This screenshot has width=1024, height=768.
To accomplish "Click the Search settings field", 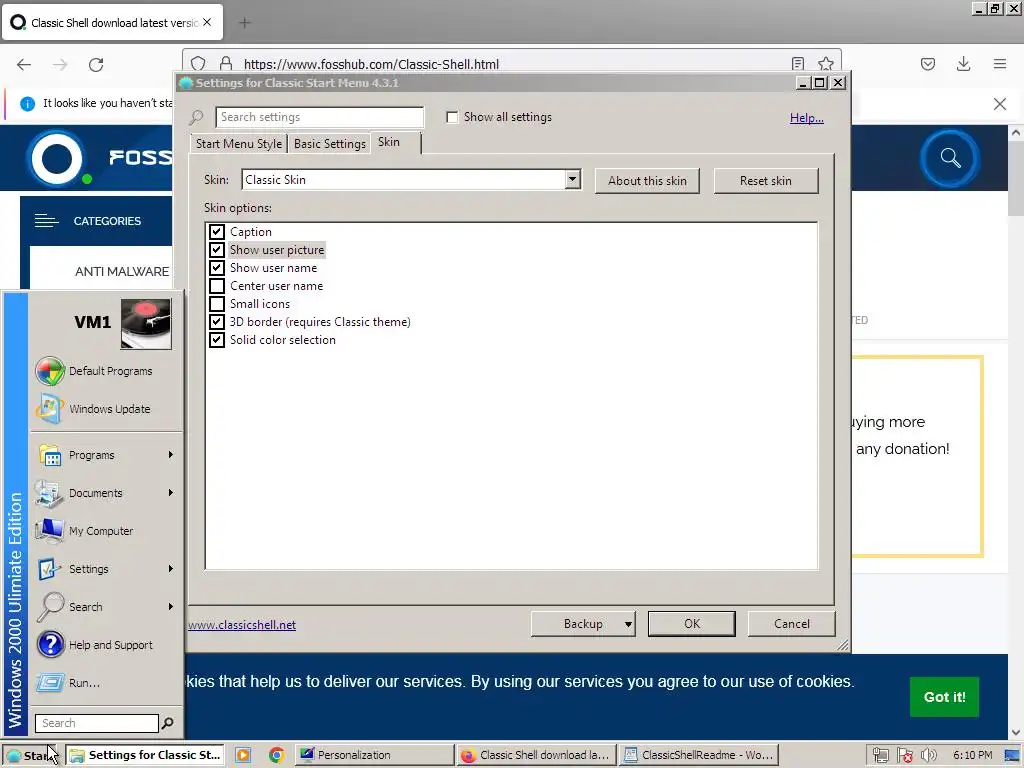I will [x=319, y=117].
